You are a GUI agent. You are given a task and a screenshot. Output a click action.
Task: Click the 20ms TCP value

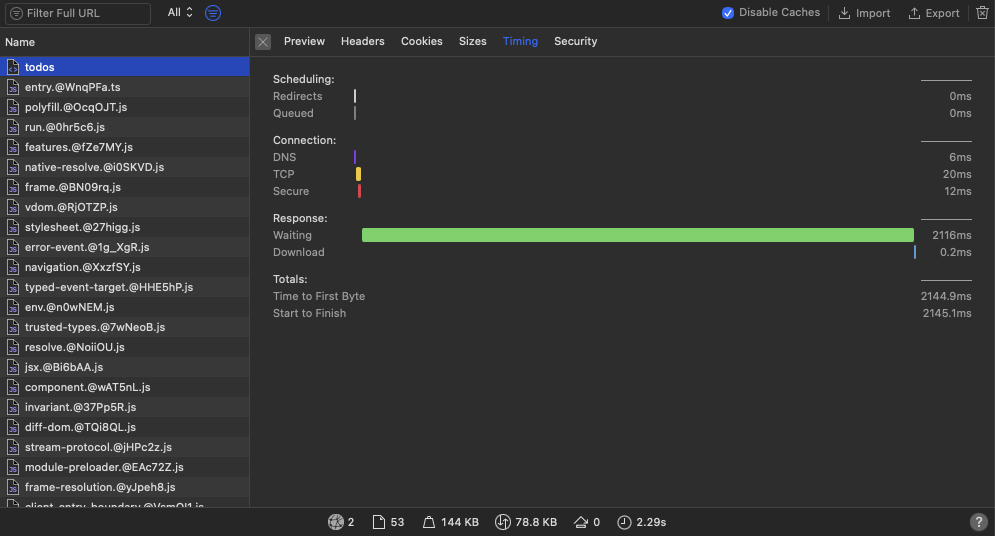tap(957, 174)
